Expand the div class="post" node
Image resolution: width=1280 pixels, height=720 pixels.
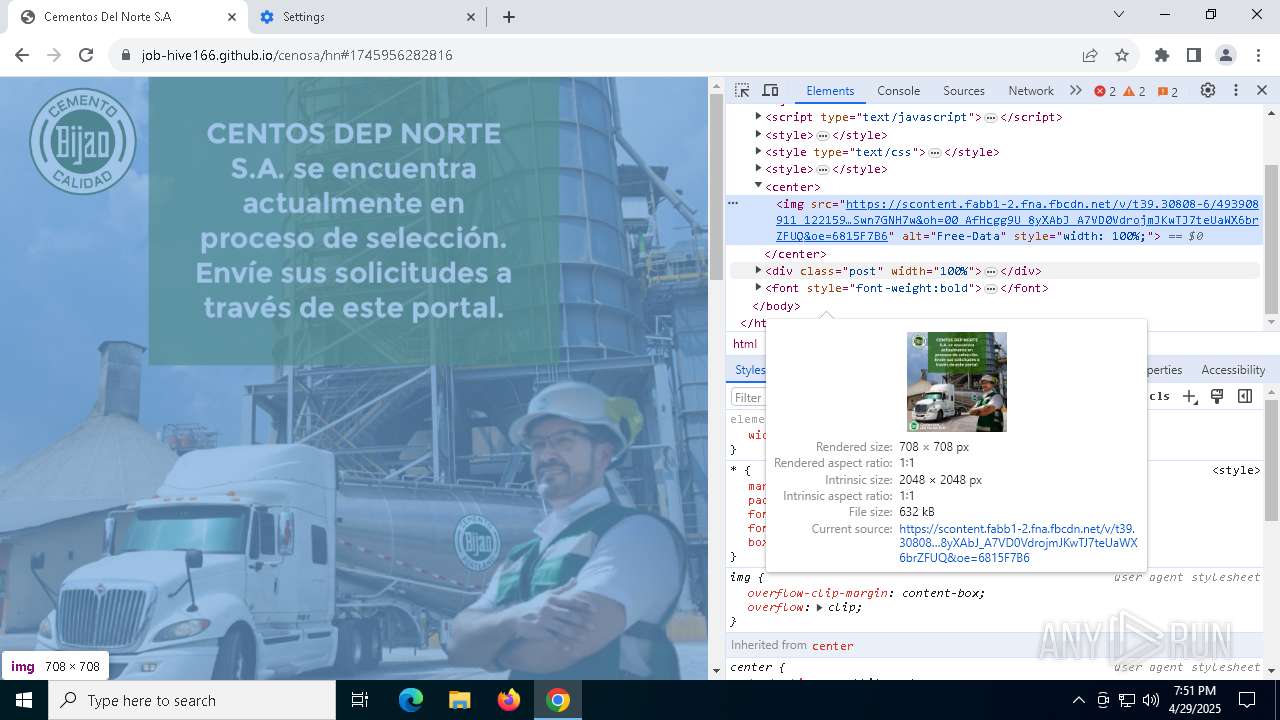(759, 270)
